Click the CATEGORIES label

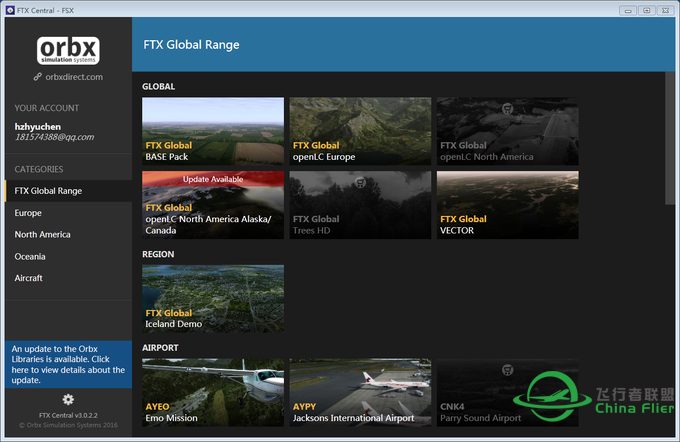tap(39, 169)
